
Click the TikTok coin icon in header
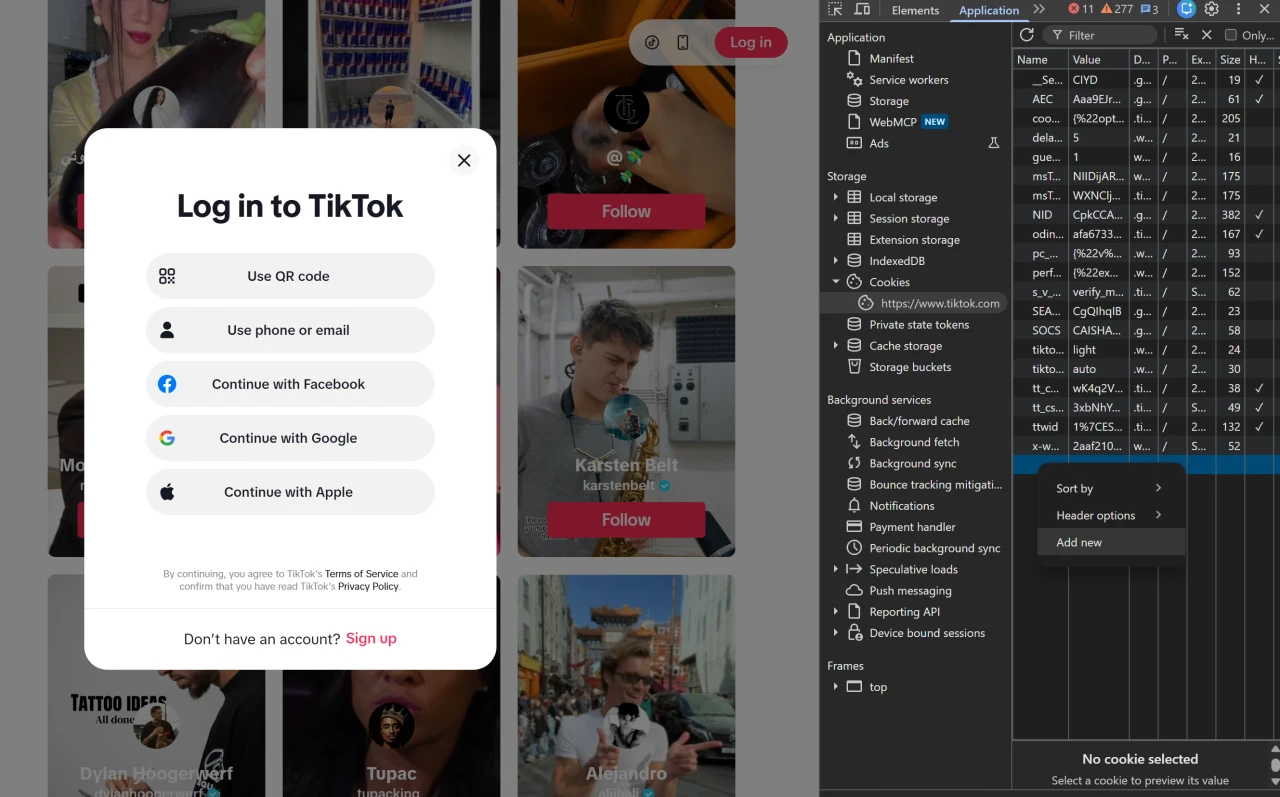click(x=652, y=42)
